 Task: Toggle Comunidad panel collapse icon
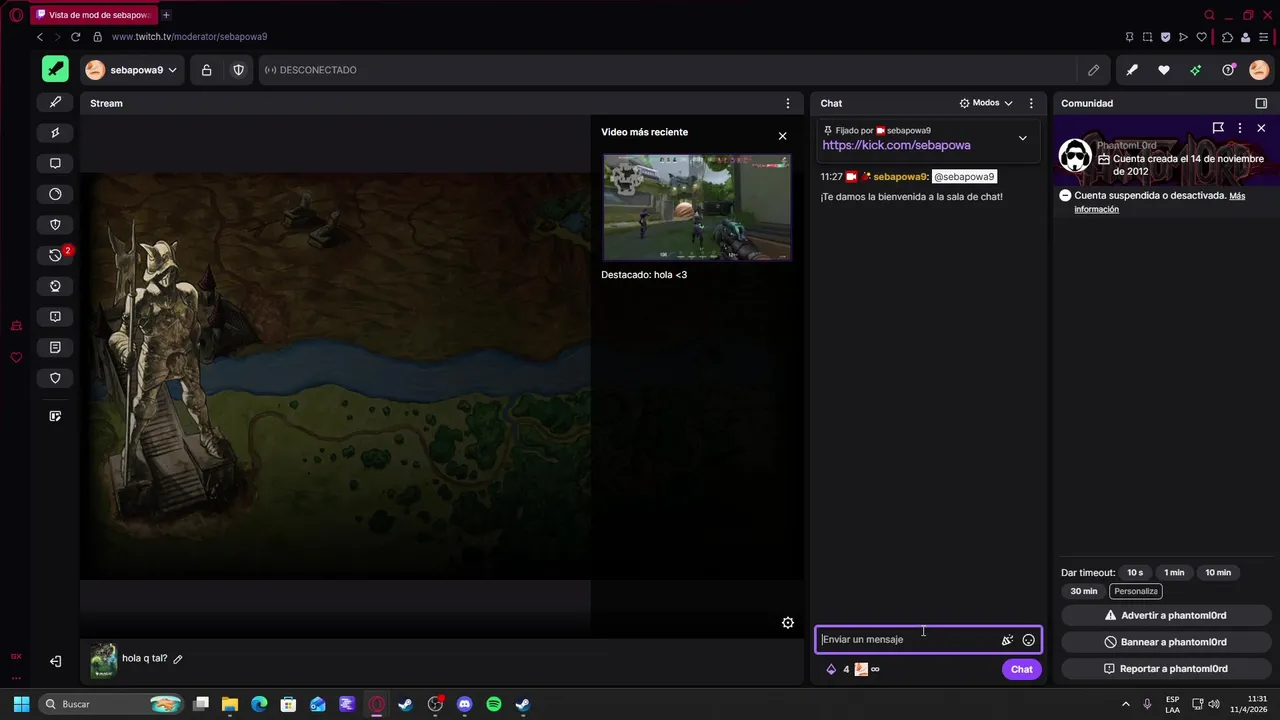coord(1261,103)
